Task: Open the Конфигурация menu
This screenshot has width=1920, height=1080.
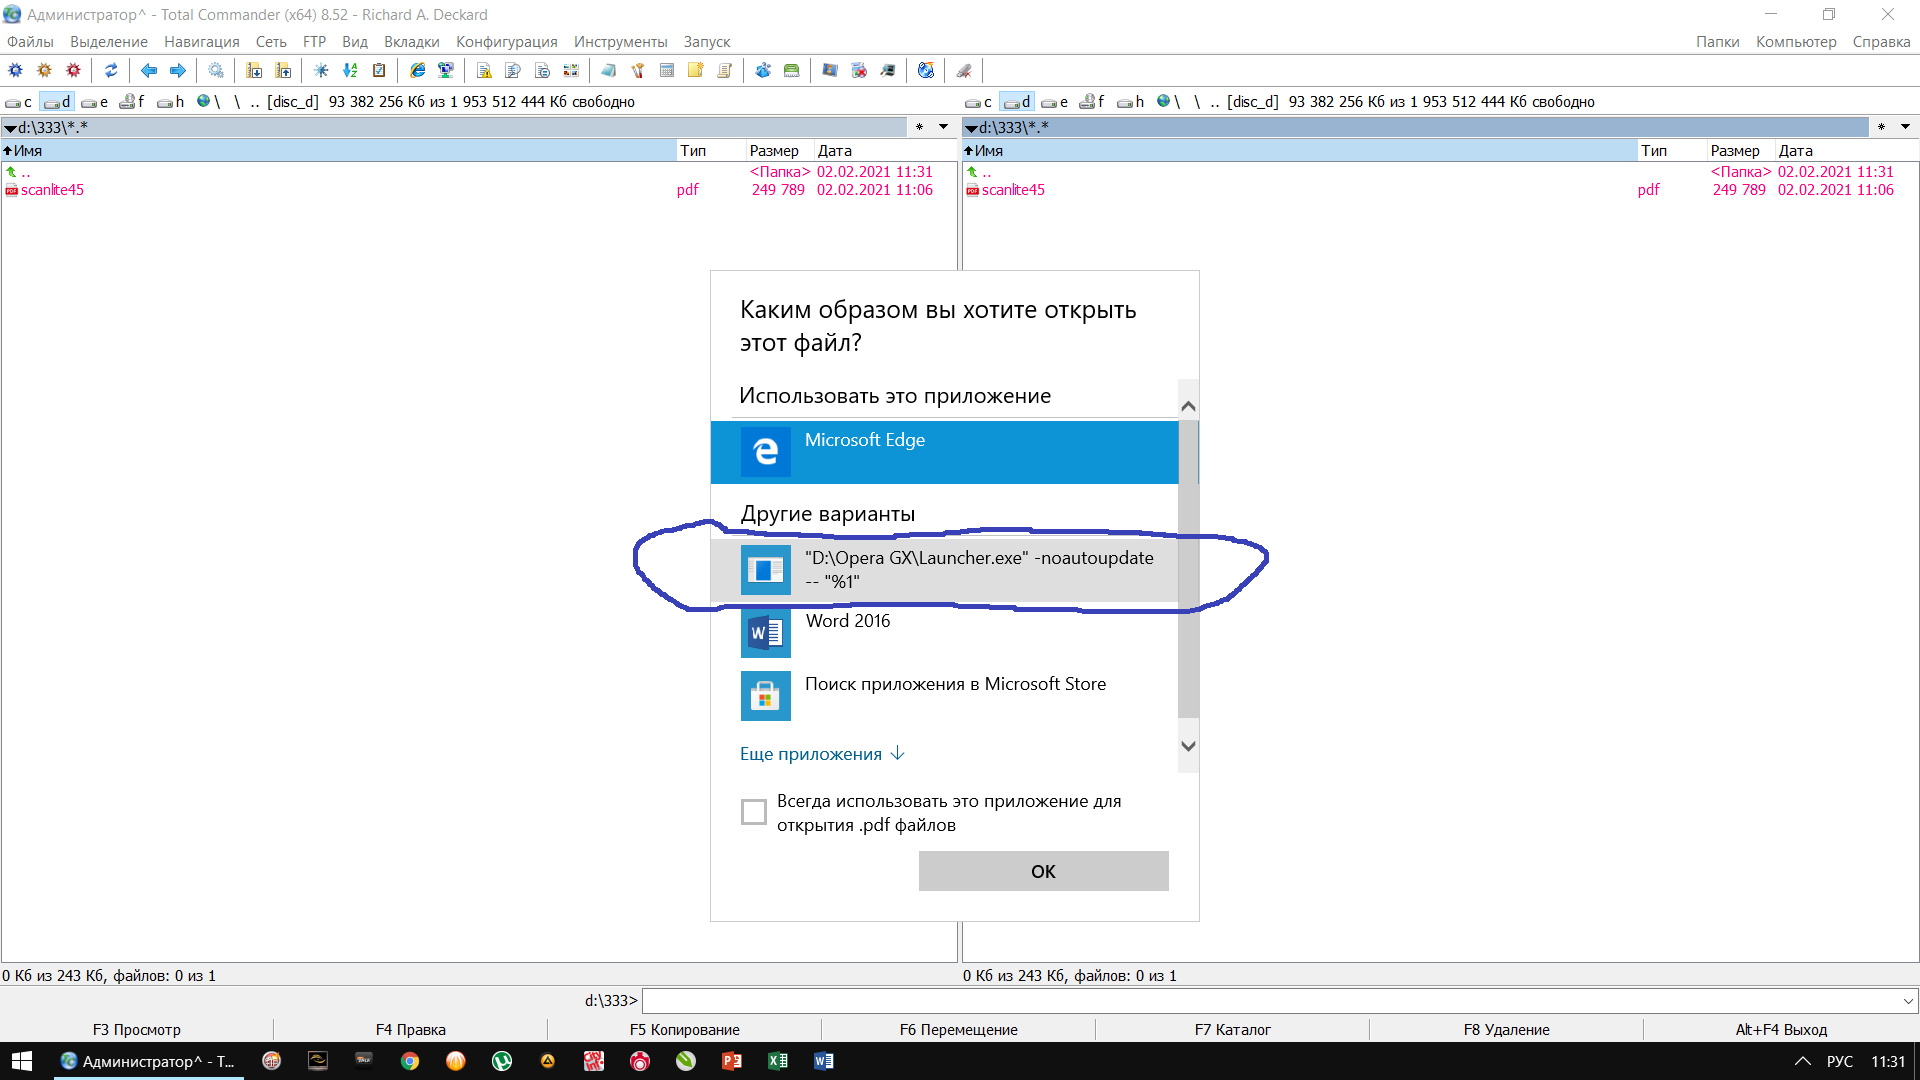Action: click(506, 42)
